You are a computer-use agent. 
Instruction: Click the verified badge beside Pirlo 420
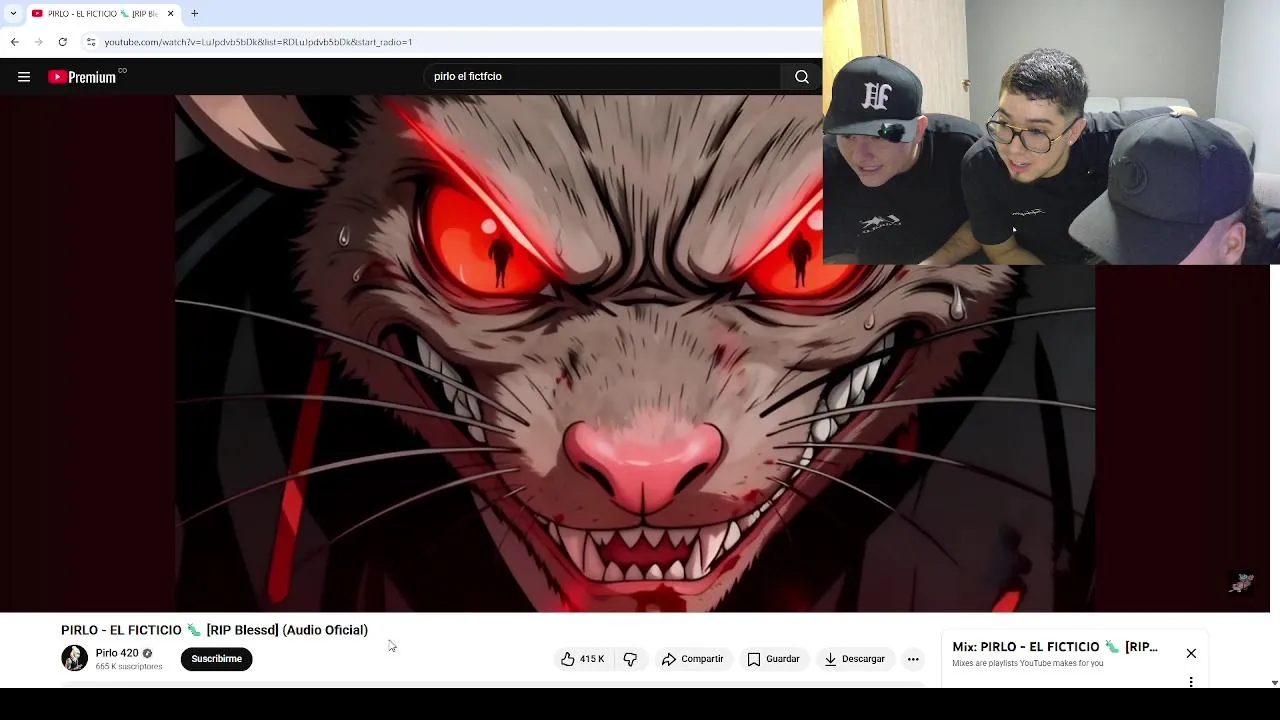(147, 653)
